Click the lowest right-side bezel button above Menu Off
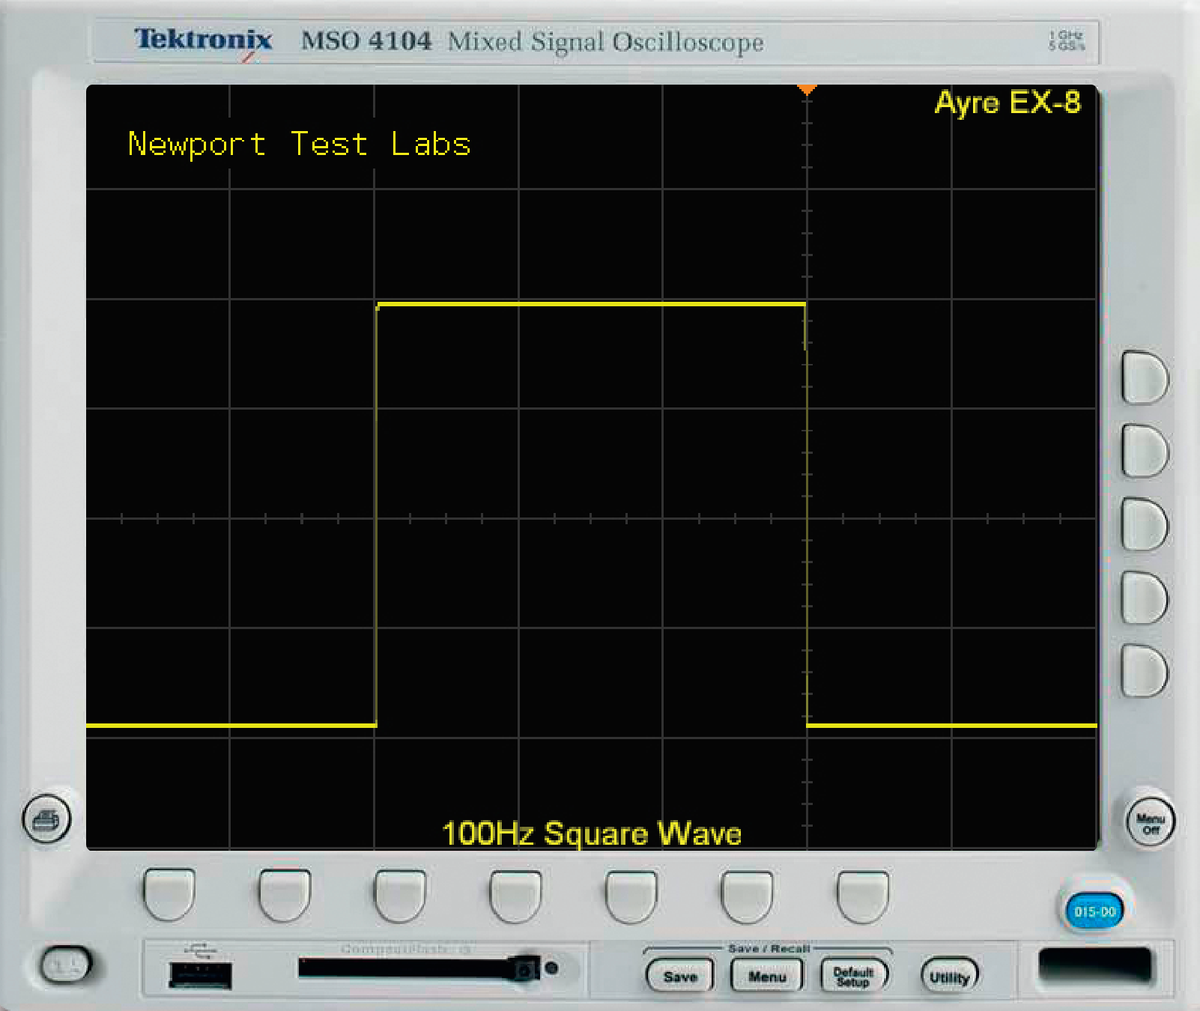Image resolution: width=1200 pixels, height=1011 pixels. coord(1144,671)
